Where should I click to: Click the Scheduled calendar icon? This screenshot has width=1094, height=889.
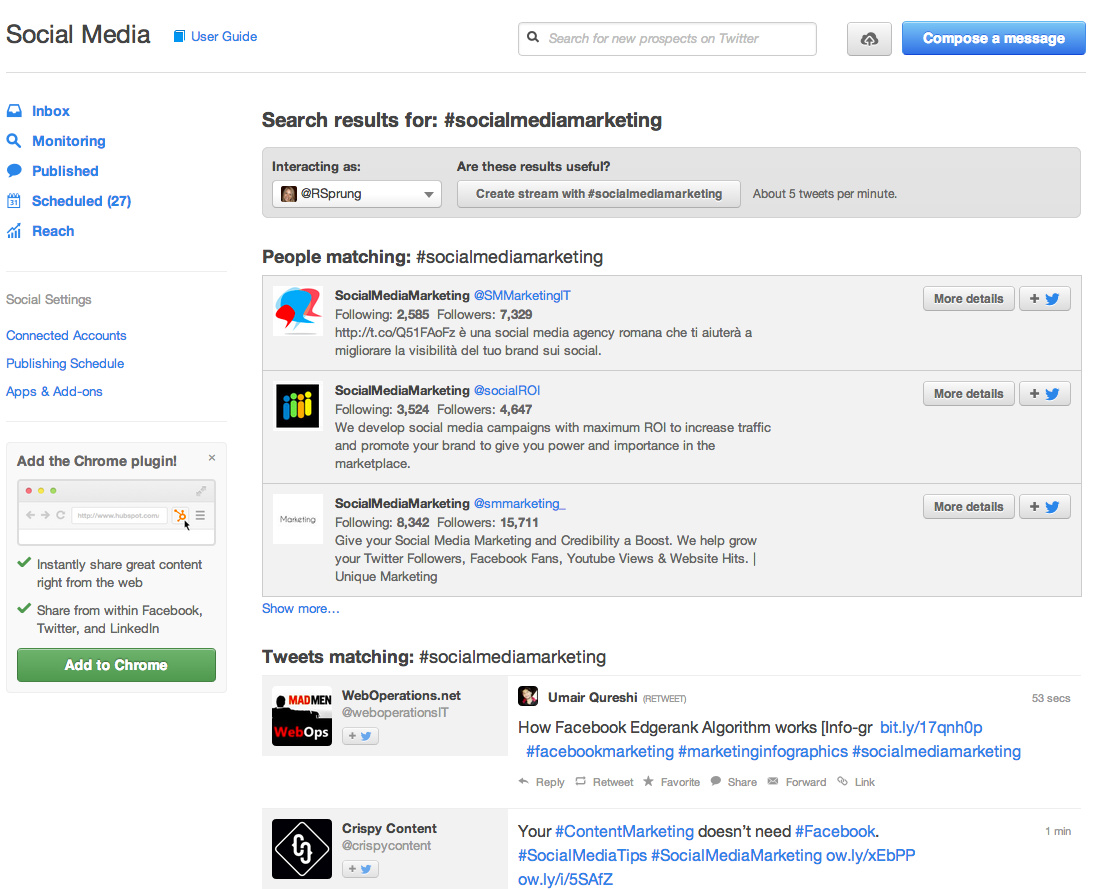point(14,201)
